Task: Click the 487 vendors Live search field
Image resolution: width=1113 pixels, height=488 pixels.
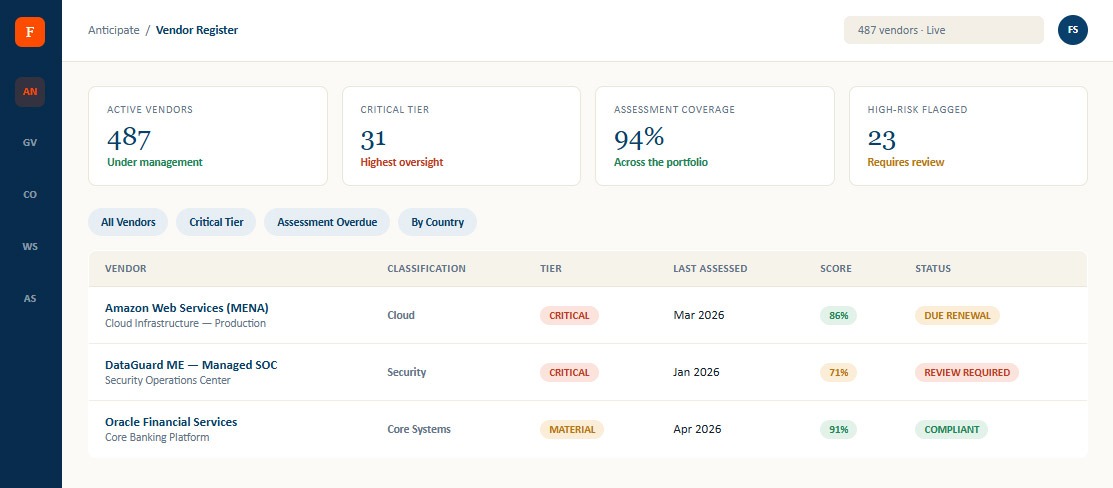Action: click(x=943, y=31)
